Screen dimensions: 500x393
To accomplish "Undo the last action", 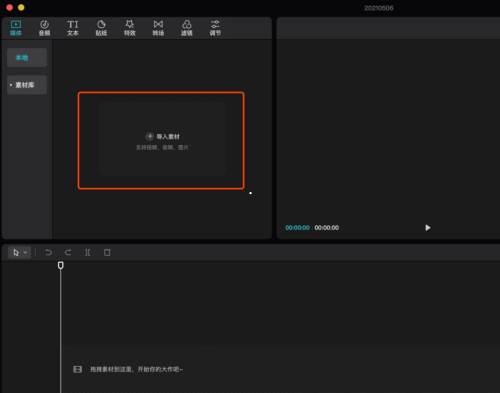I will click(48, 252).
